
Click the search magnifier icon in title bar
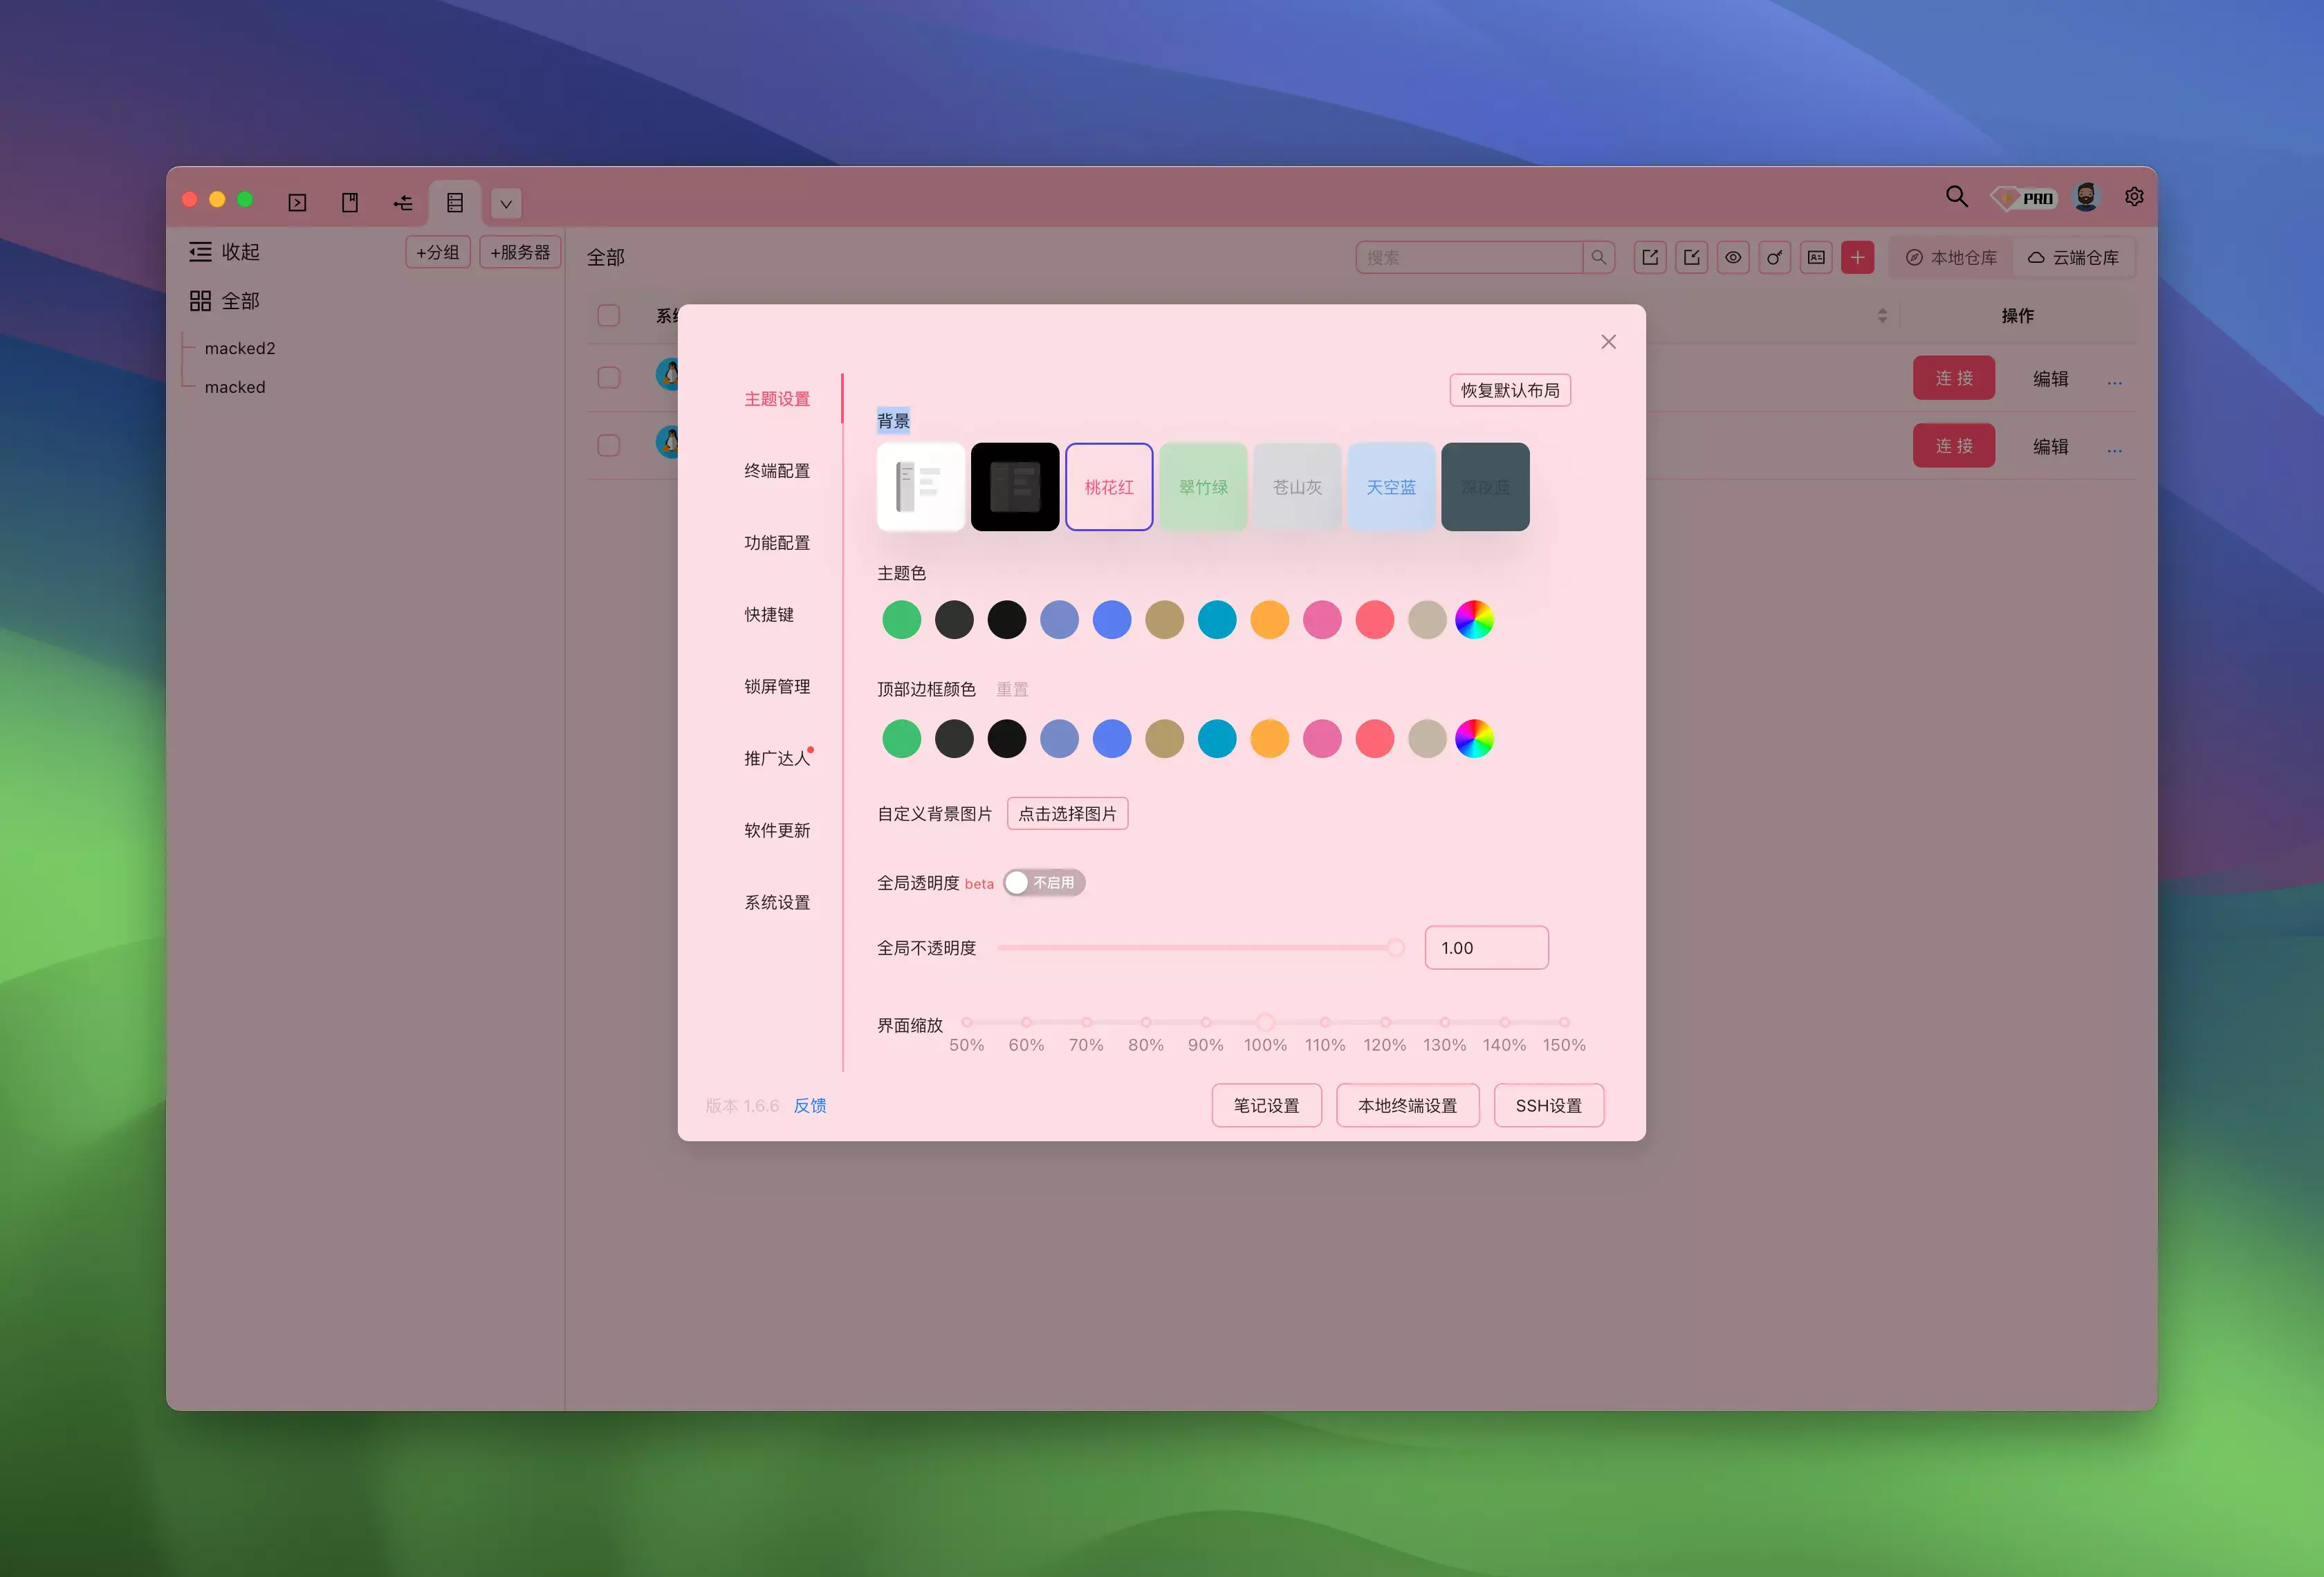(x=1956, y=197)
